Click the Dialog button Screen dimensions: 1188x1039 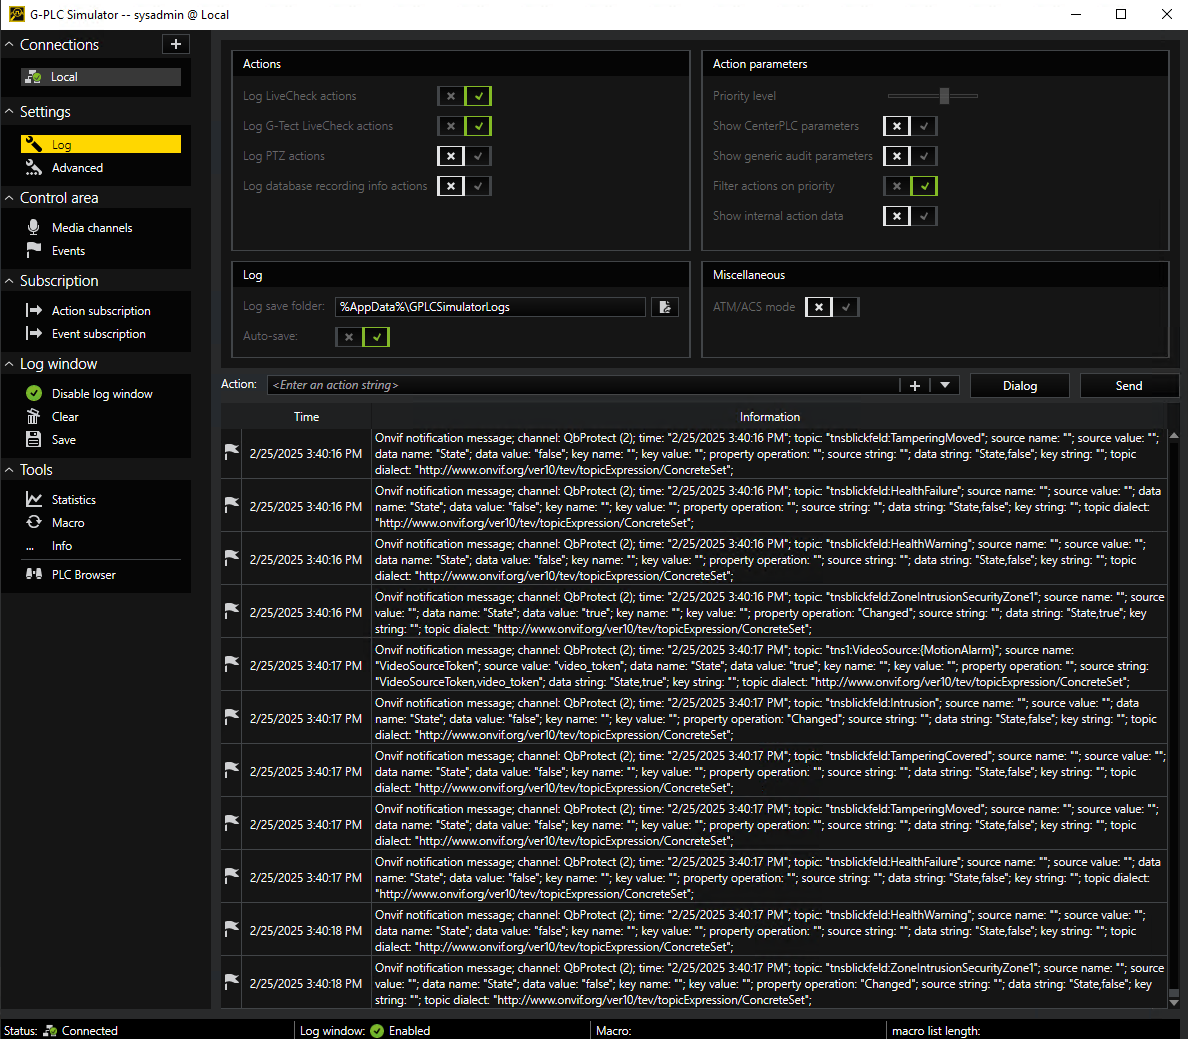click(1019, 386)
